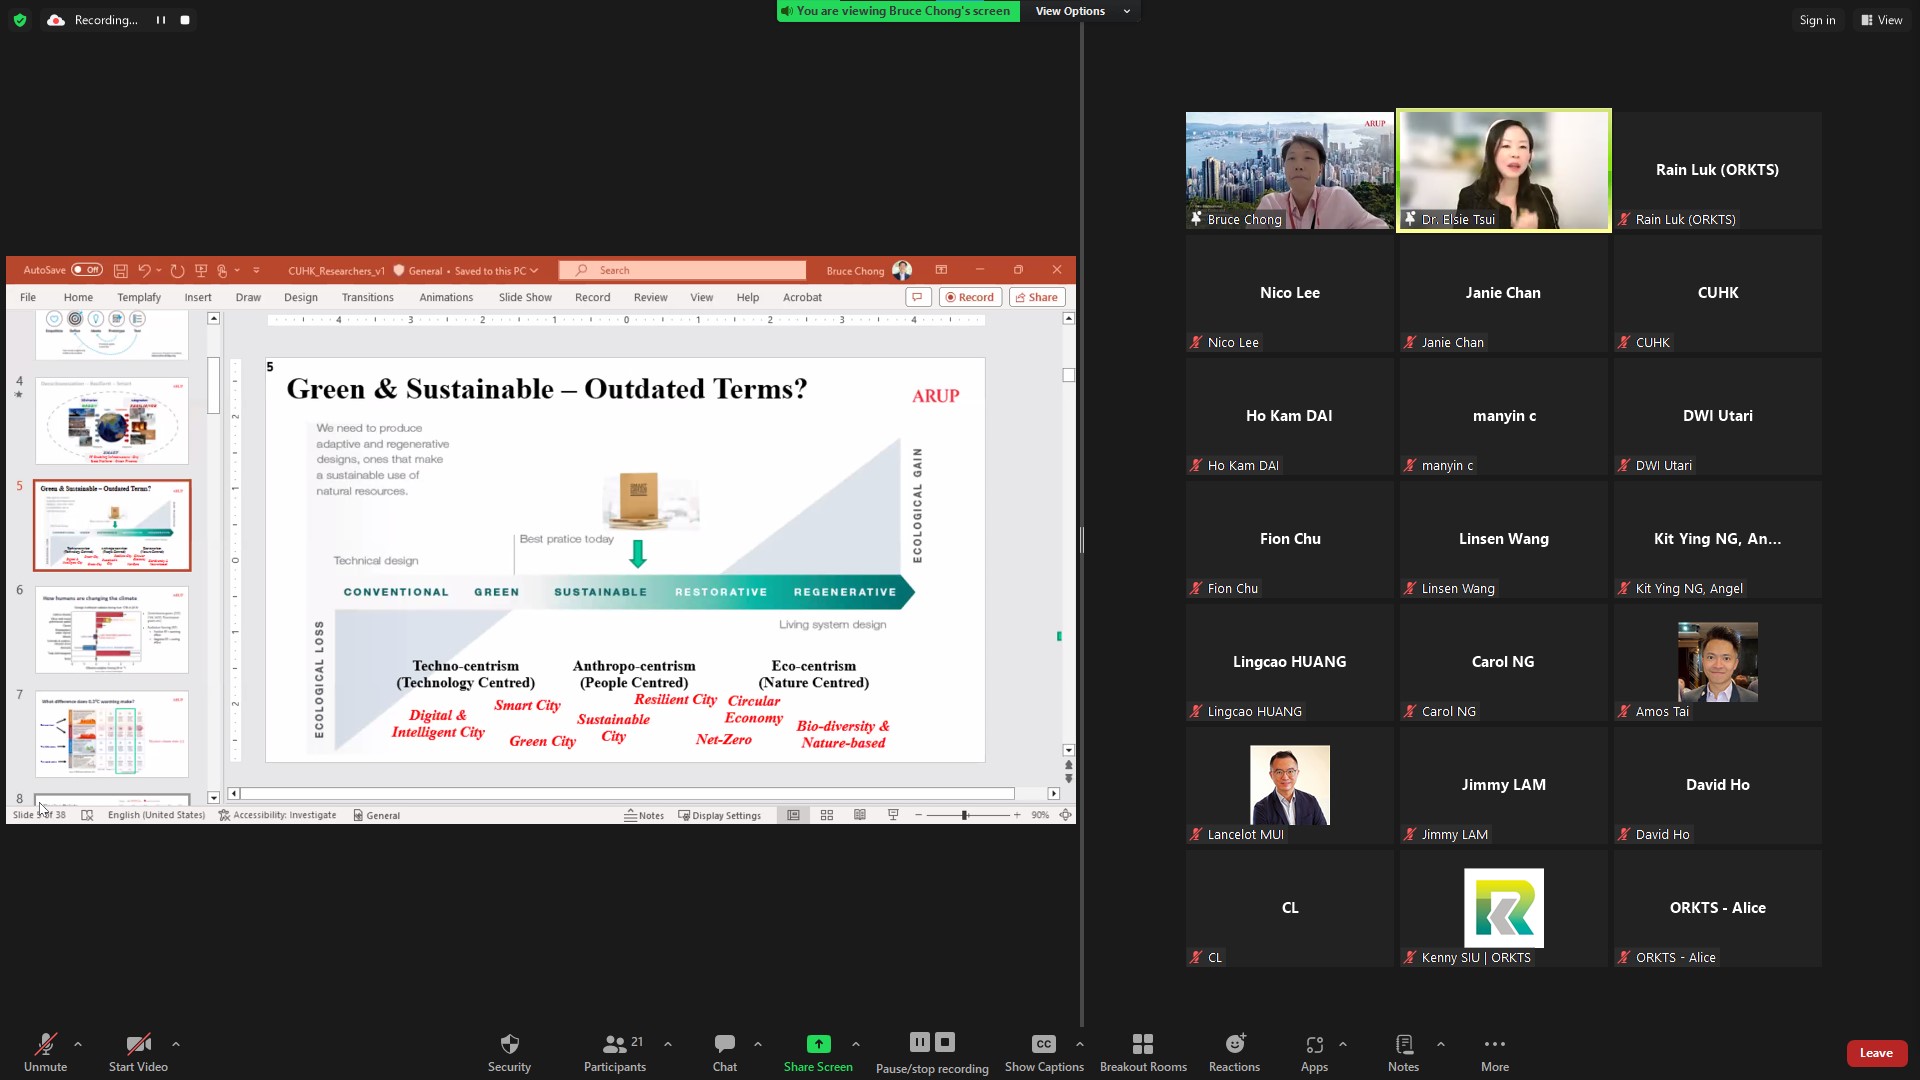Screen dimensions: 1920x1080
Task: Click the red Leave button
Action: (1875, 1053)
